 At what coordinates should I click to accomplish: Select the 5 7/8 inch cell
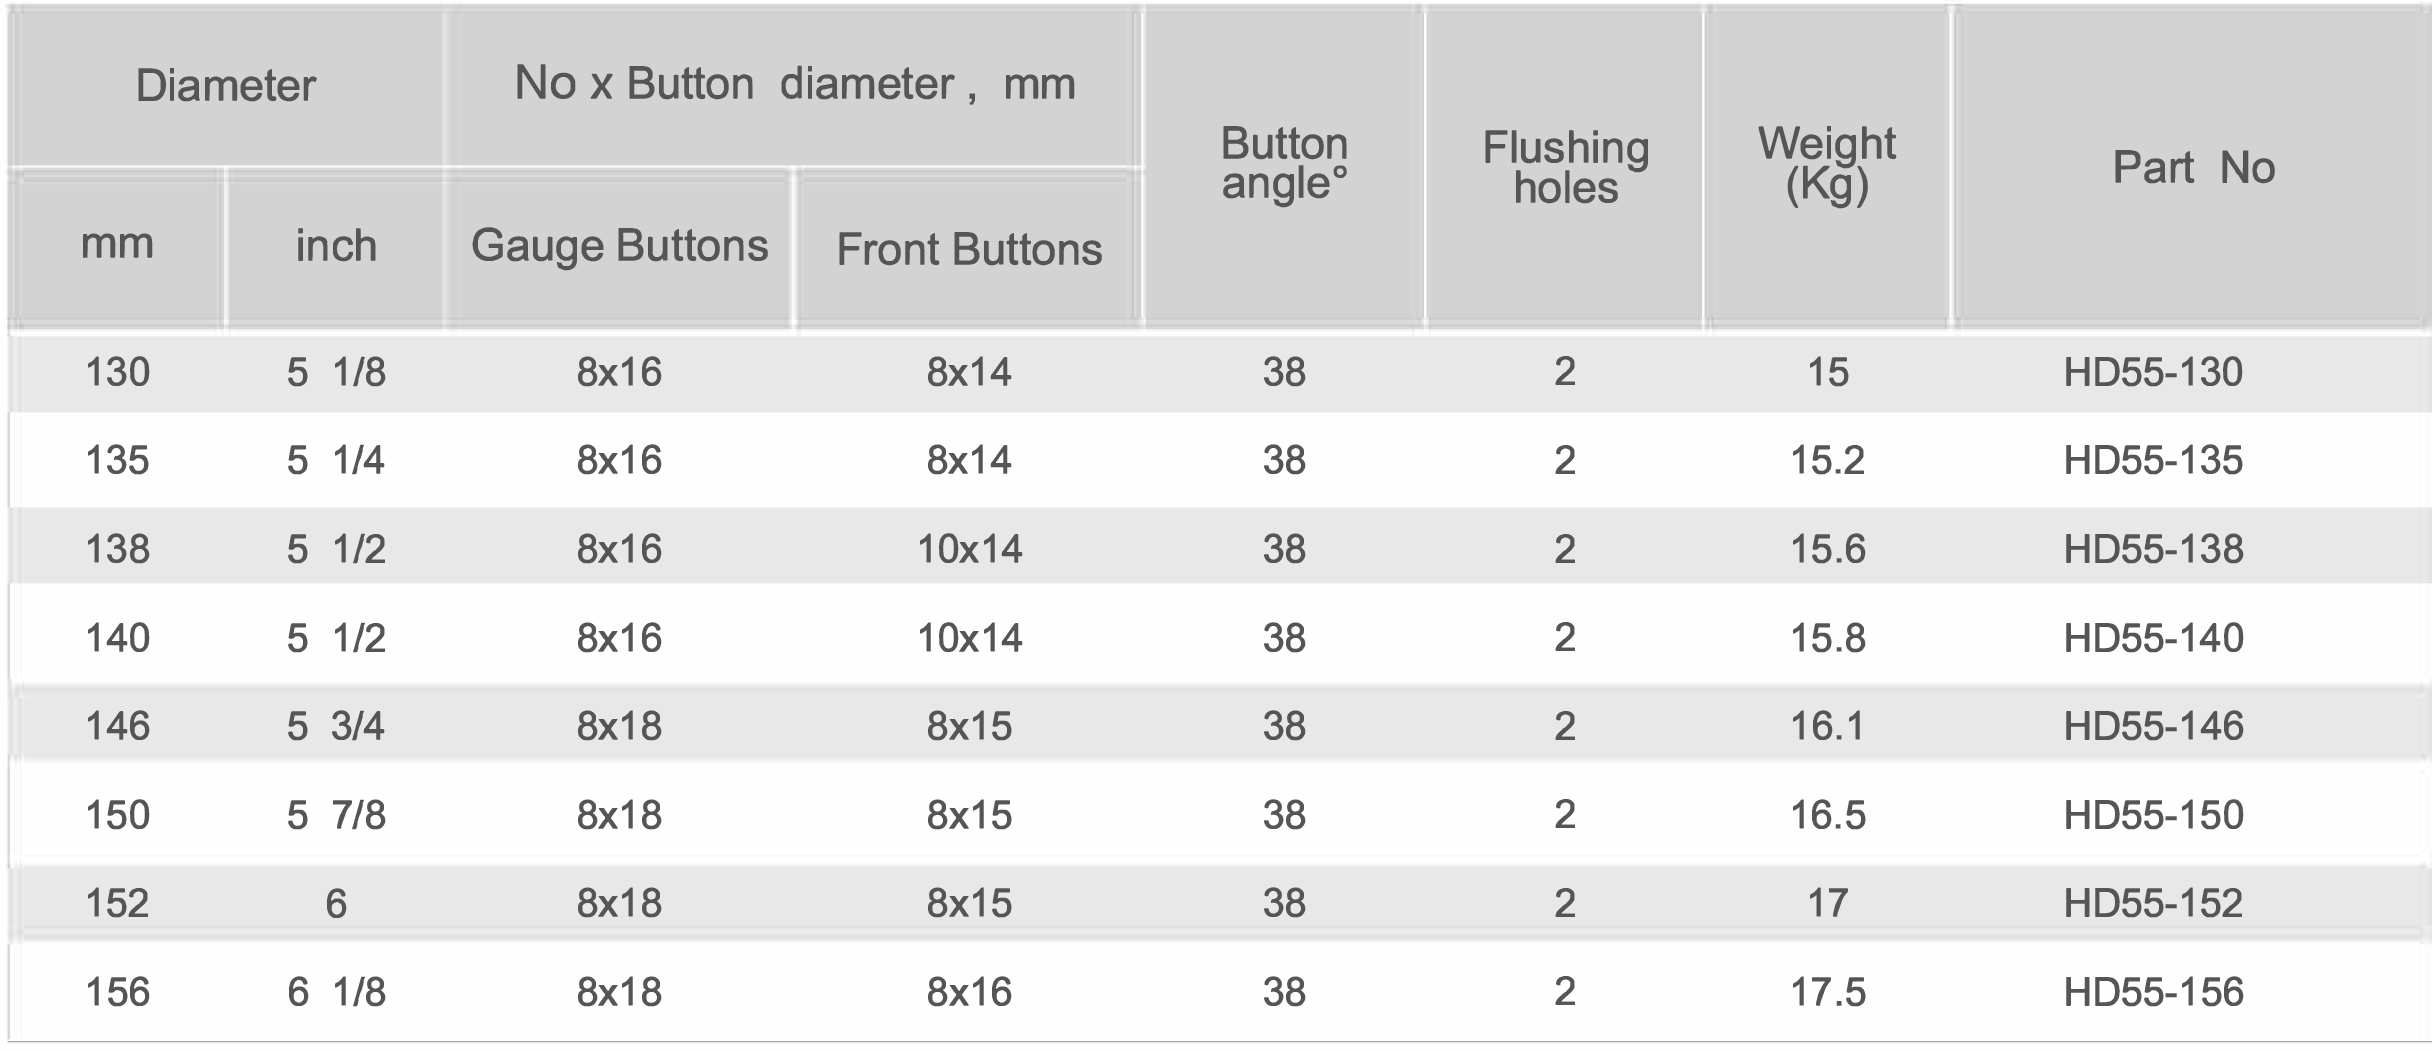click(336, 815)
